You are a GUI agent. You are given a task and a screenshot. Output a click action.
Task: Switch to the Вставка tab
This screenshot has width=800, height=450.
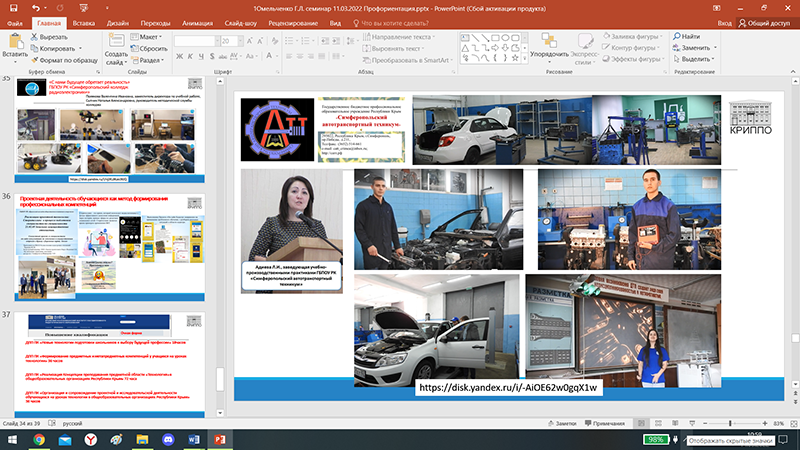[83, 23]
